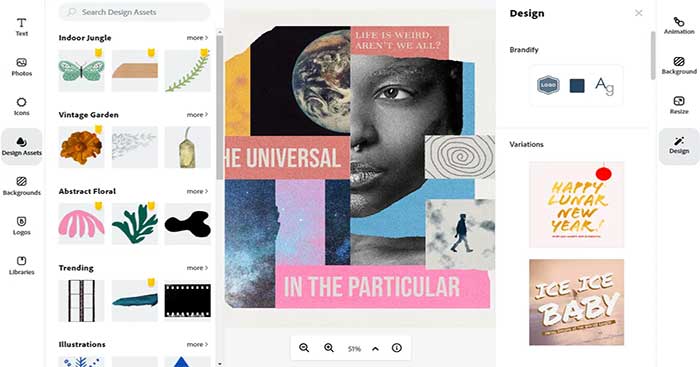Open the Photos panel

pos(21,67)
